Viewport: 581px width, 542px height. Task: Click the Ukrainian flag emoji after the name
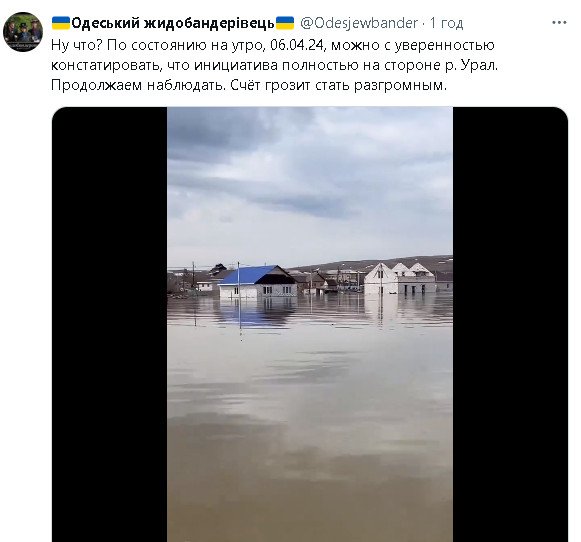tap(285, 23)
